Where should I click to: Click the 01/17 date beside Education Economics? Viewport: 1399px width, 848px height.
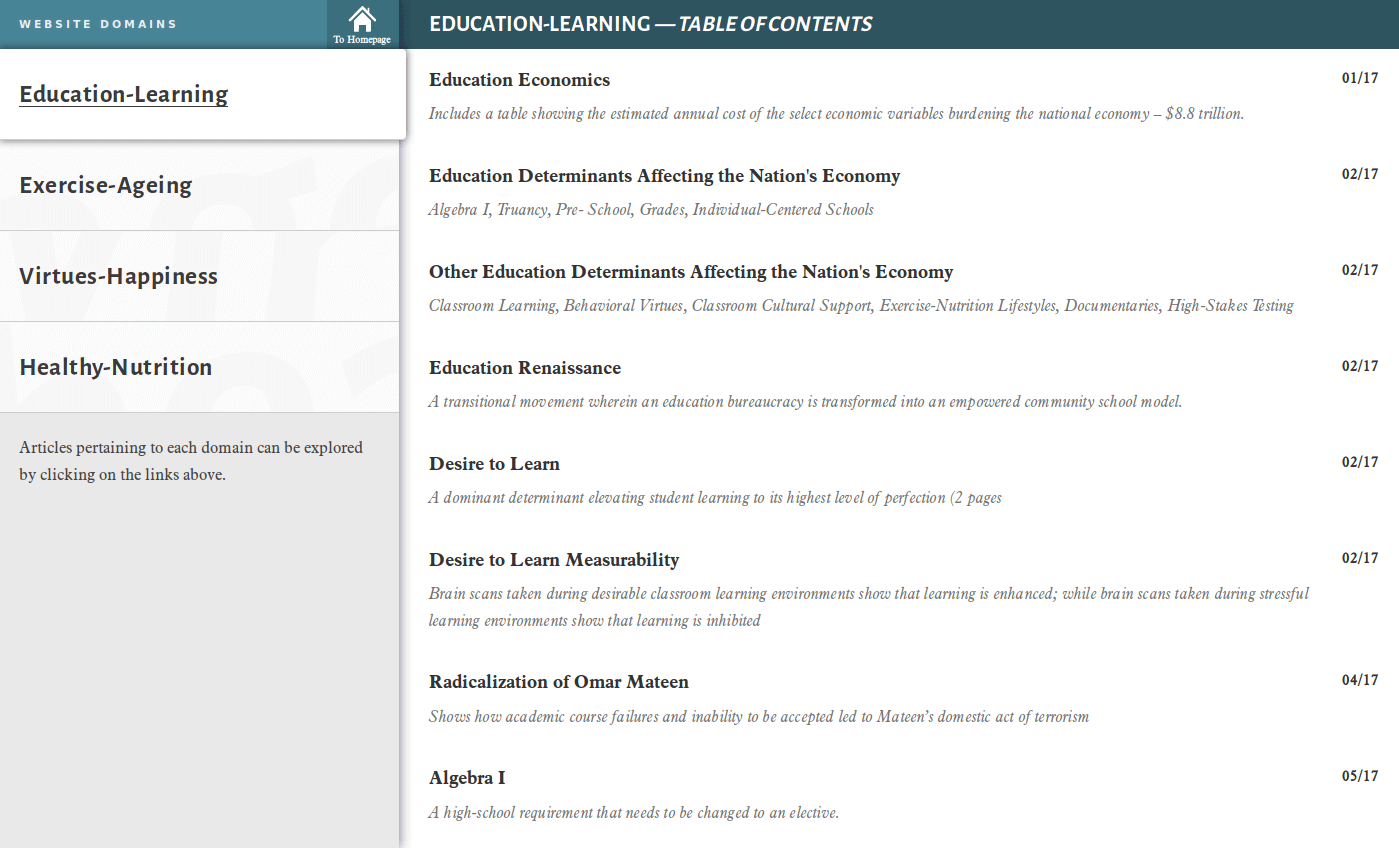click(1360, 78)
